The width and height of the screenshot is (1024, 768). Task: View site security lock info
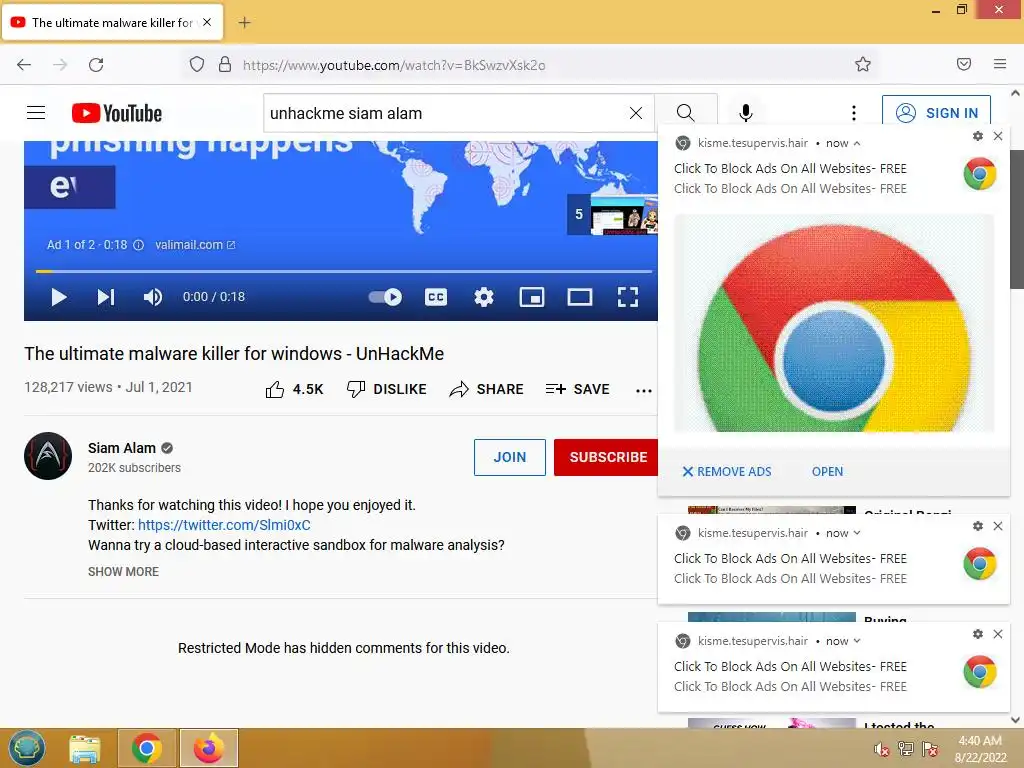225,64
